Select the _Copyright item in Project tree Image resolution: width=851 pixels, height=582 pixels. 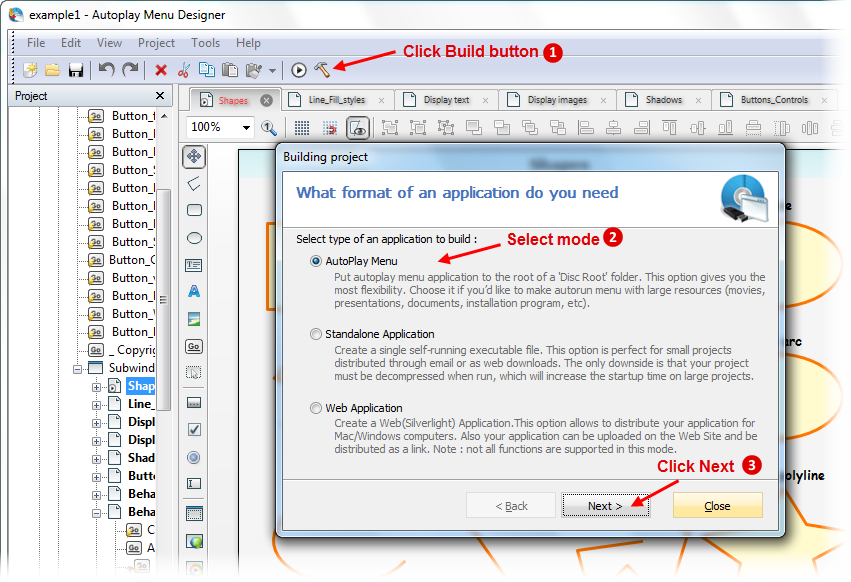coord(132,350)
